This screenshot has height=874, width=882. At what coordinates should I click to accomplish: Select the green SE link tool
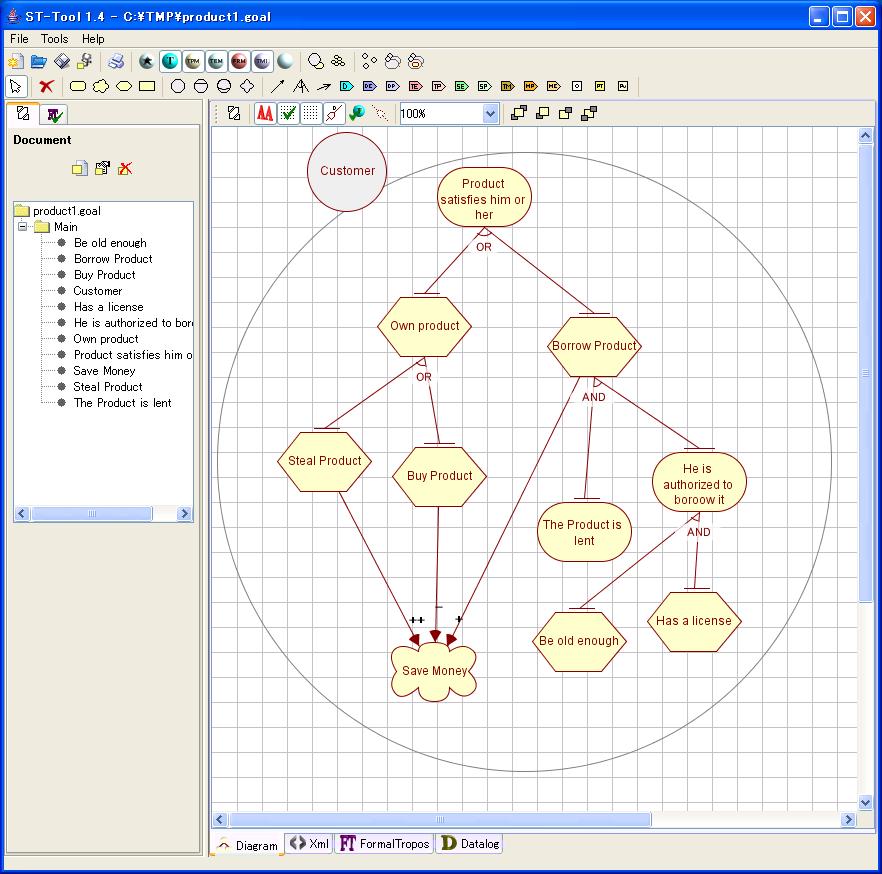tap(462, 86)
